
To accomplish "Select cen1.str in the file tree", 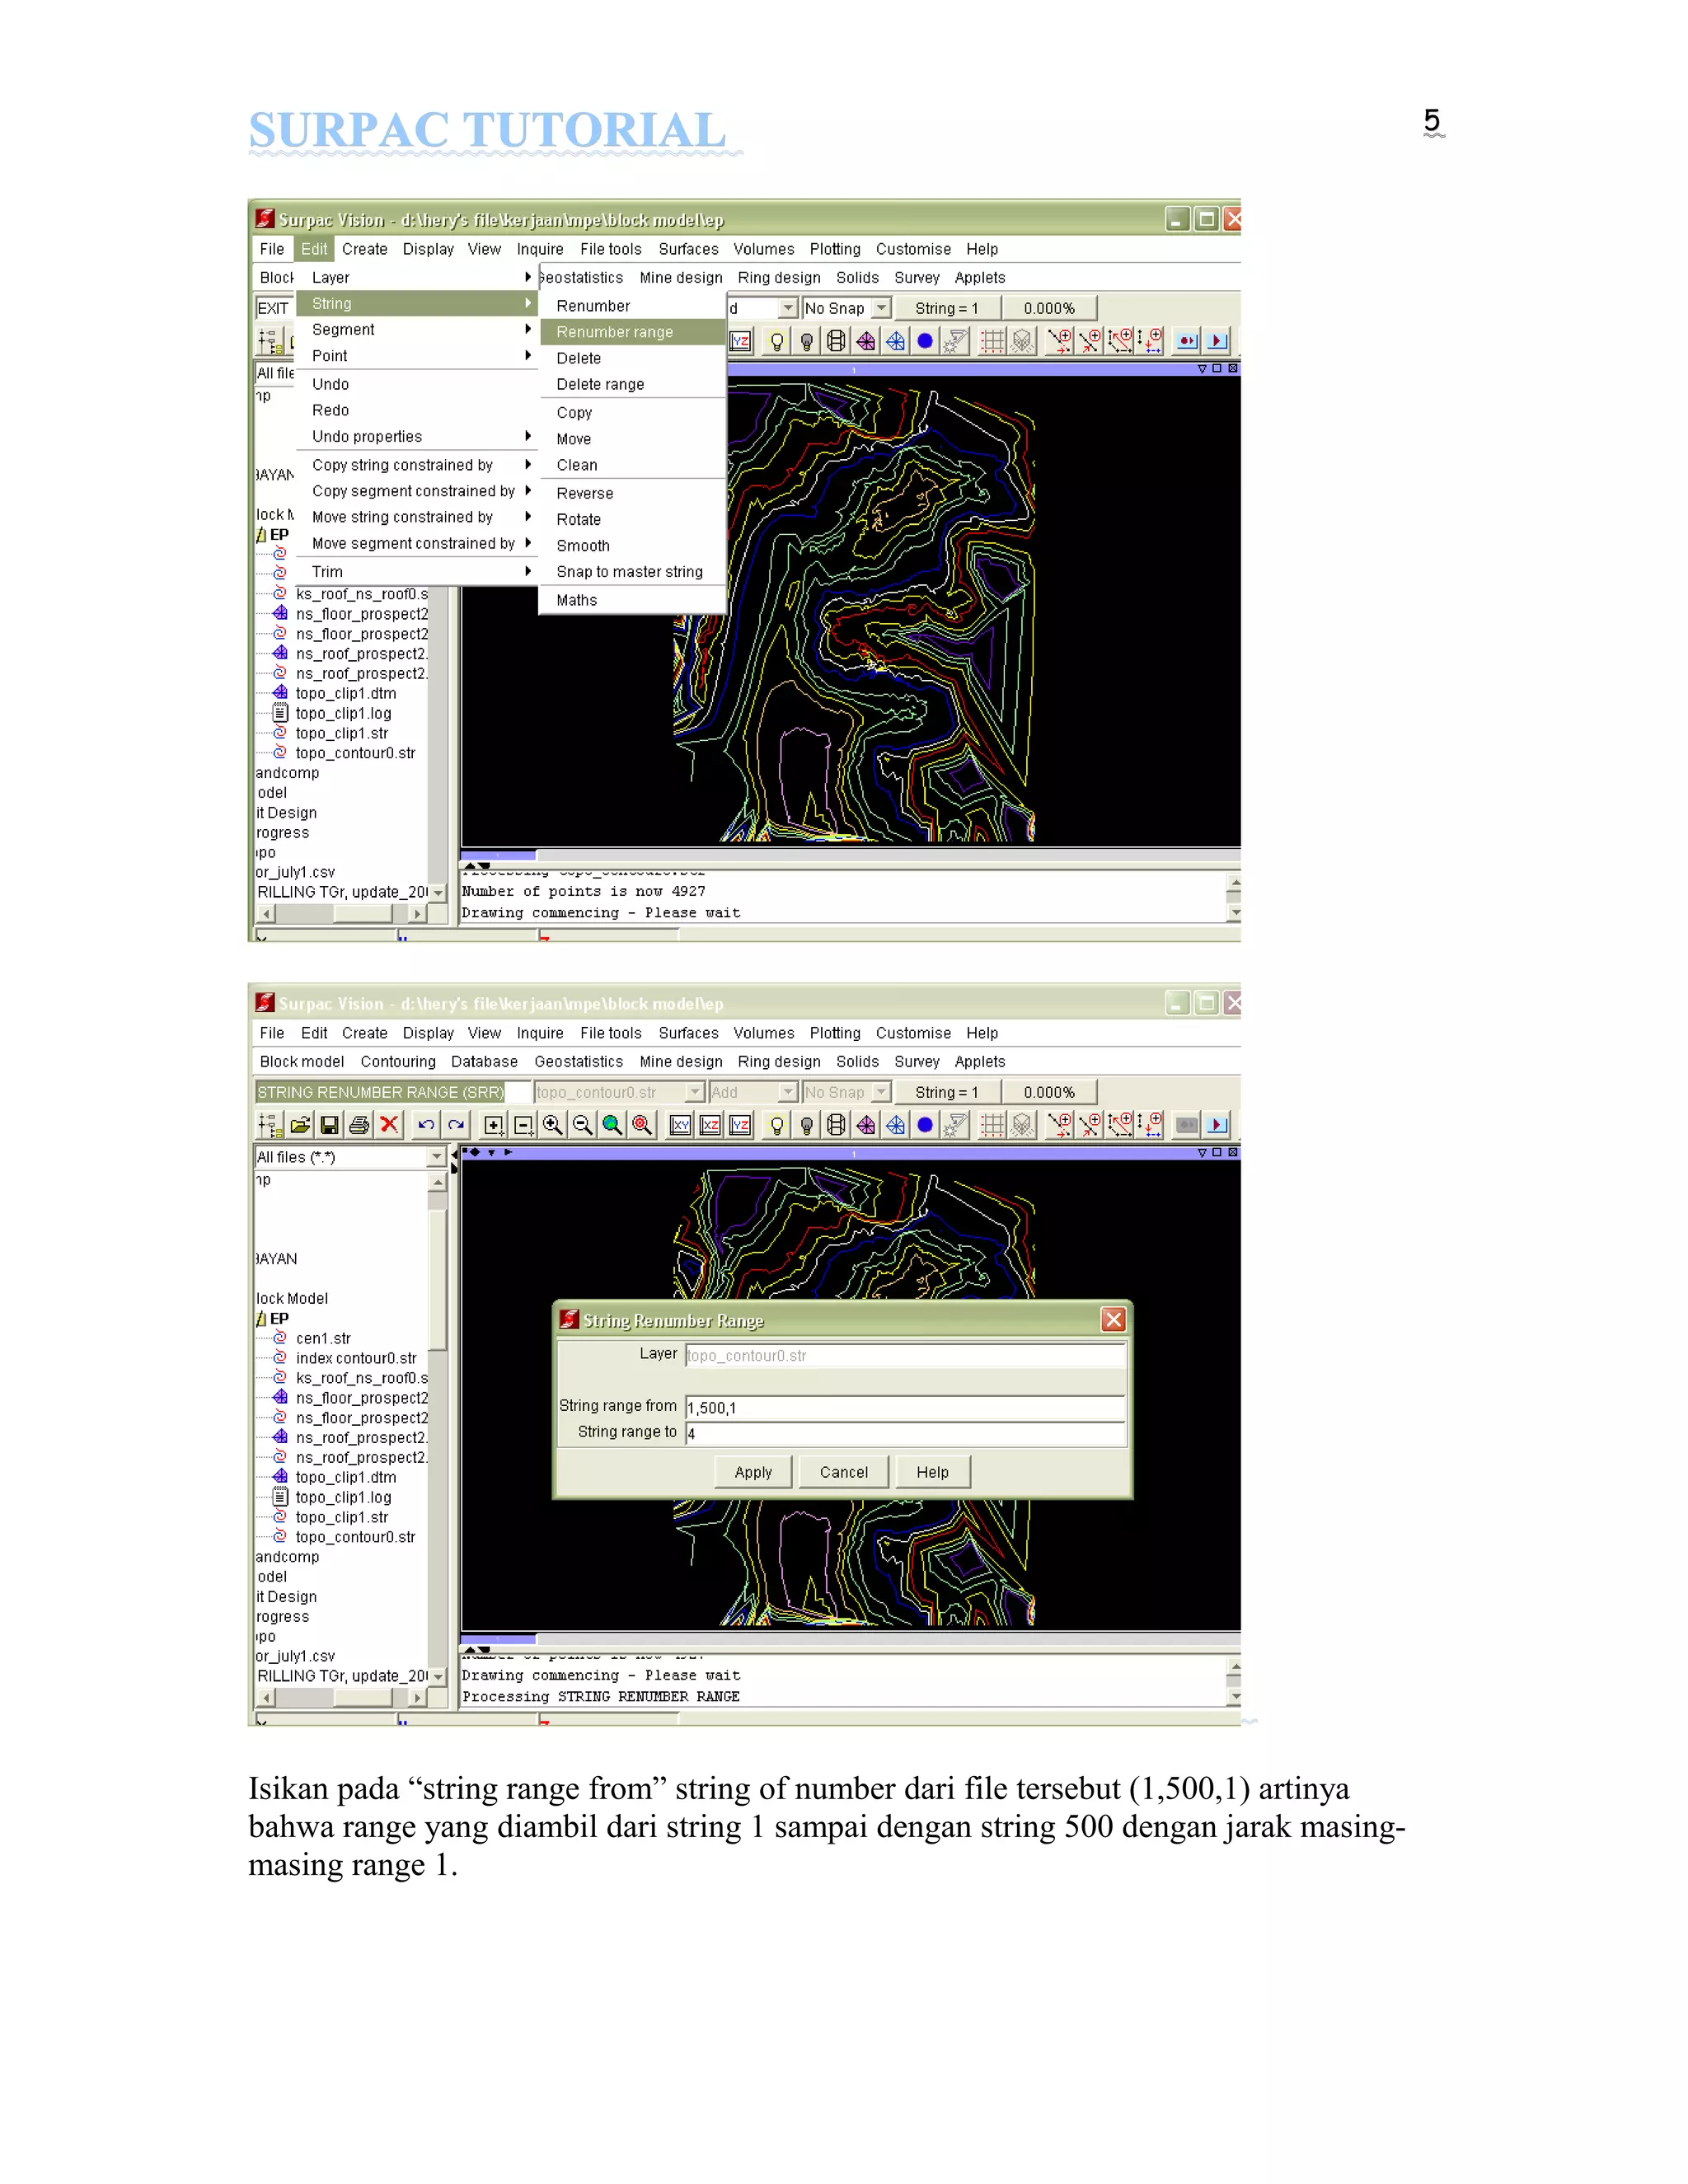I will tap(323, 1338).
